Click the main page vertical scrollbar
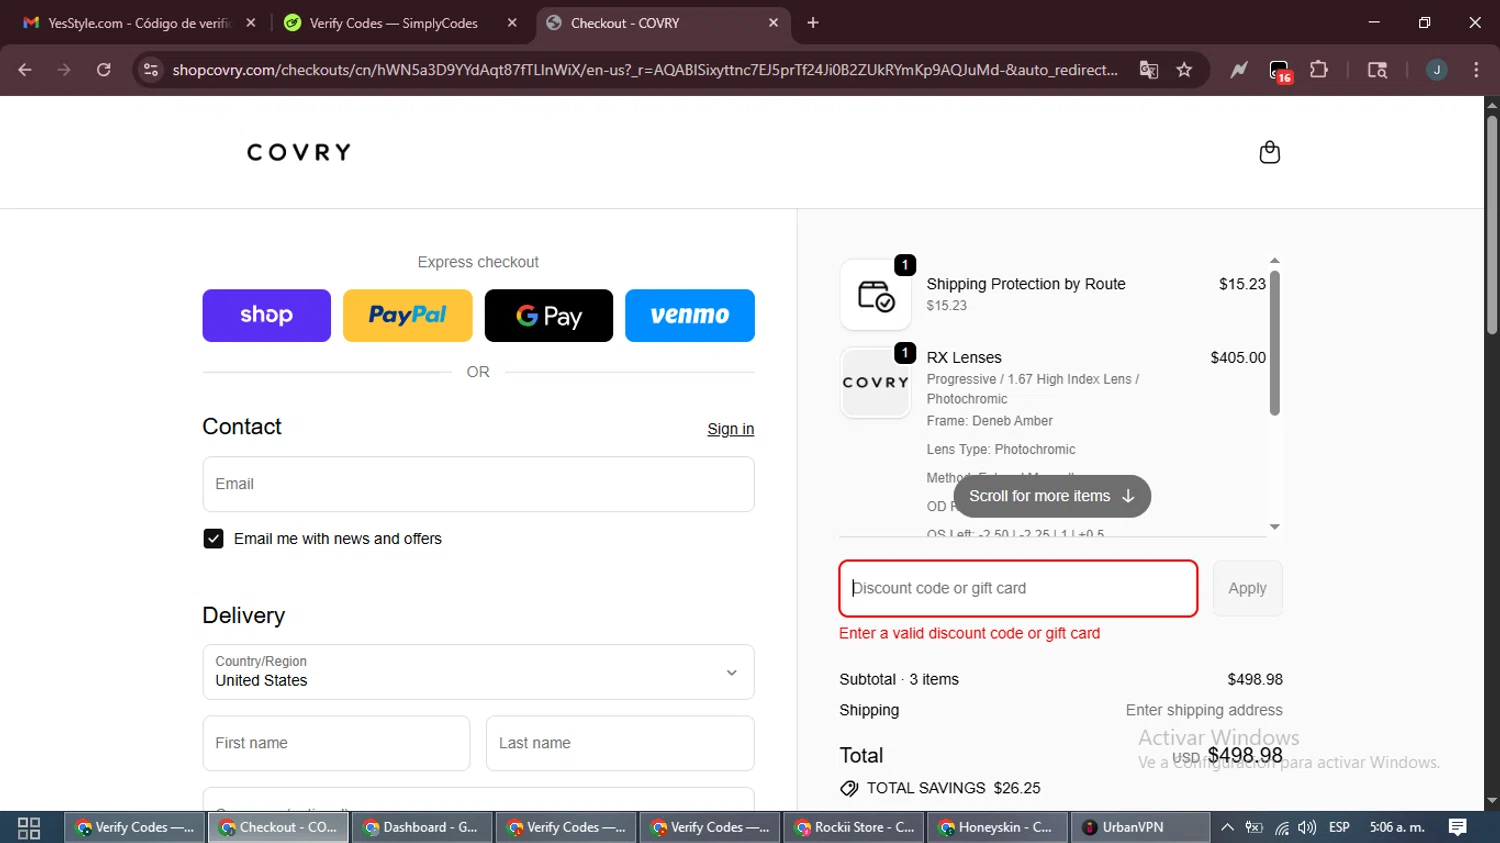 point(1492,225)
